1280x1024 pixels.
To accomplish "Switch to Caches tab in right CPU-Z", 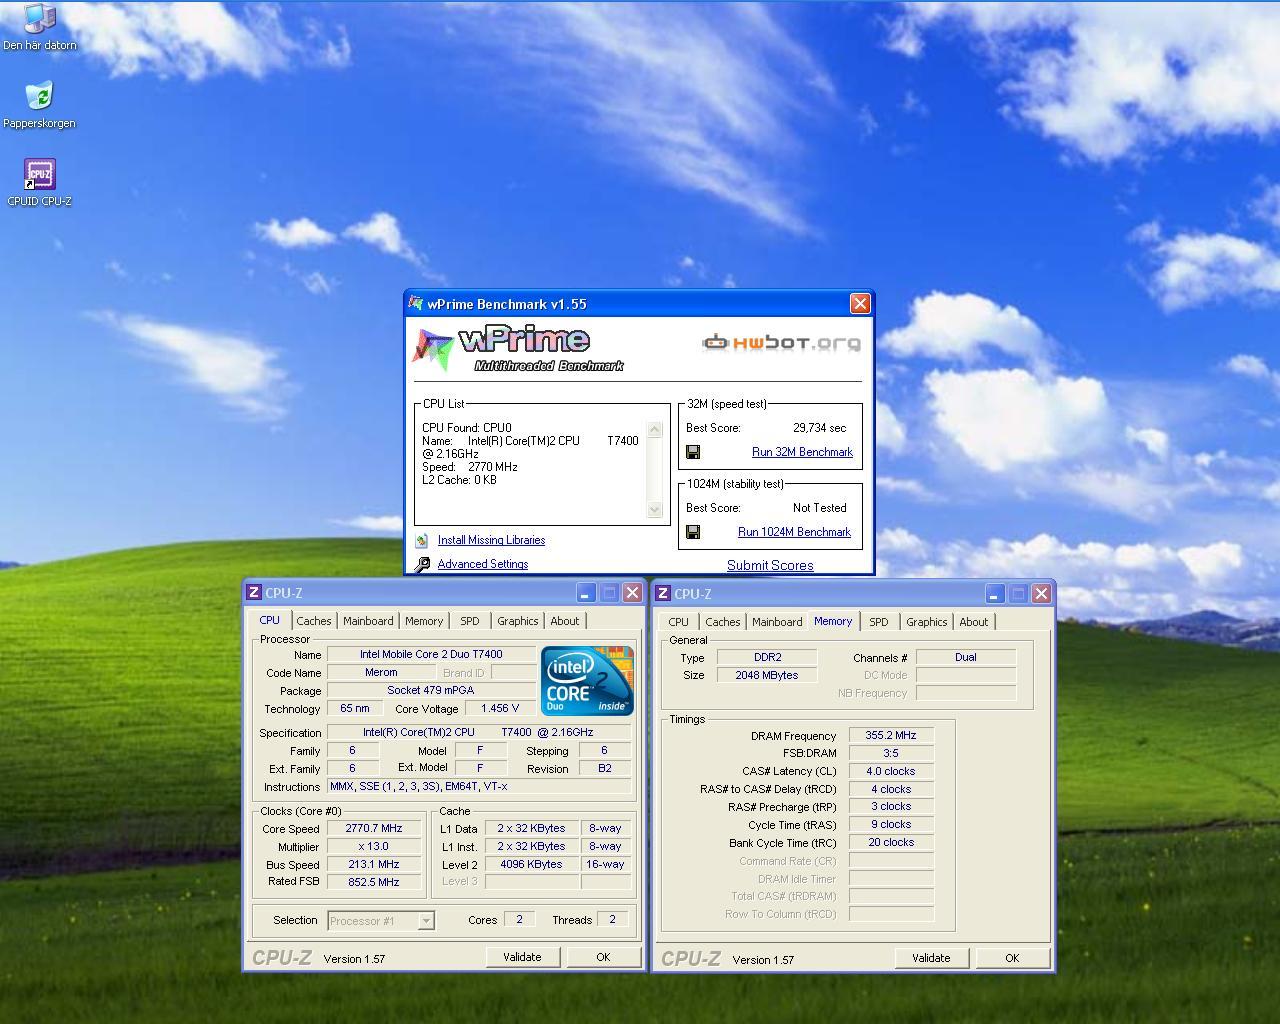I will [722, 622].
